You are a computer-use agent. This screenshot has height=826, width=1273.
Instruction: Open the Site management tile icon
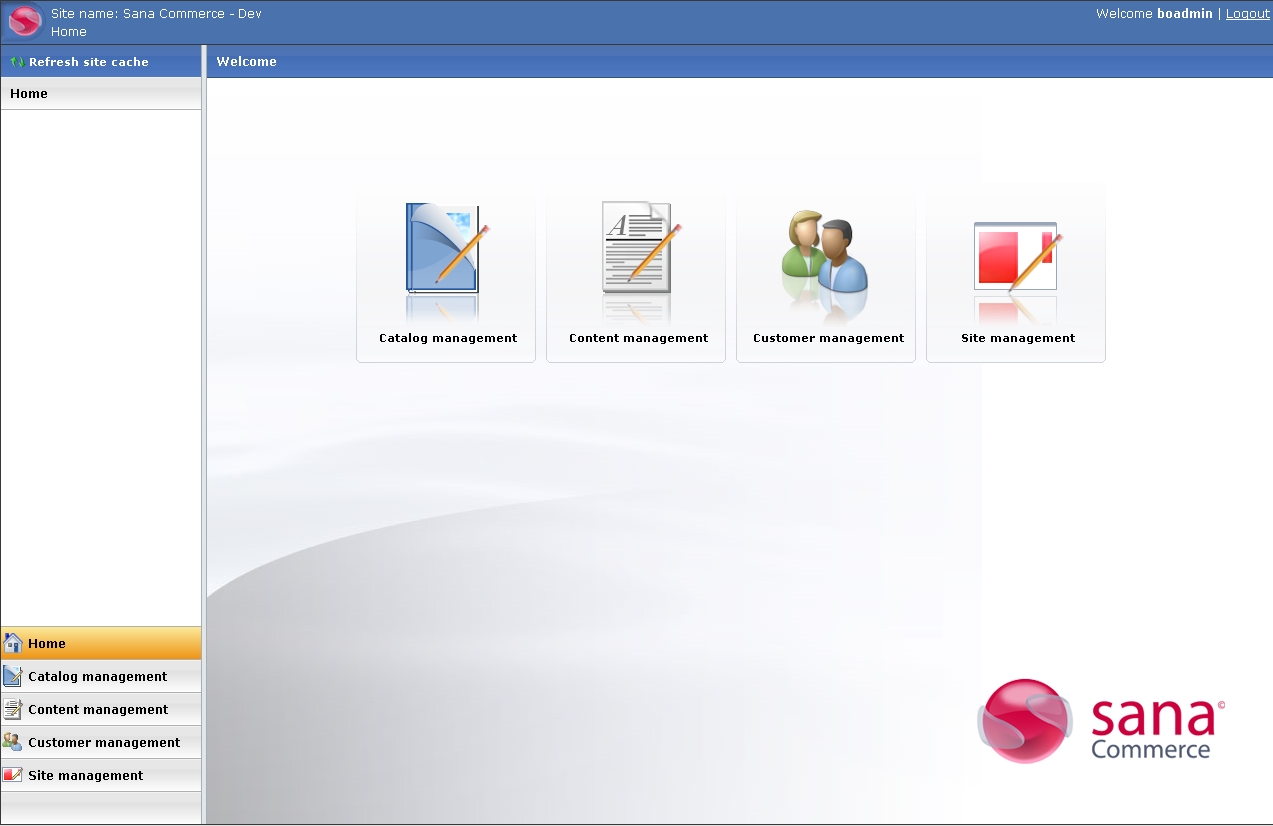click(1017, 256)
